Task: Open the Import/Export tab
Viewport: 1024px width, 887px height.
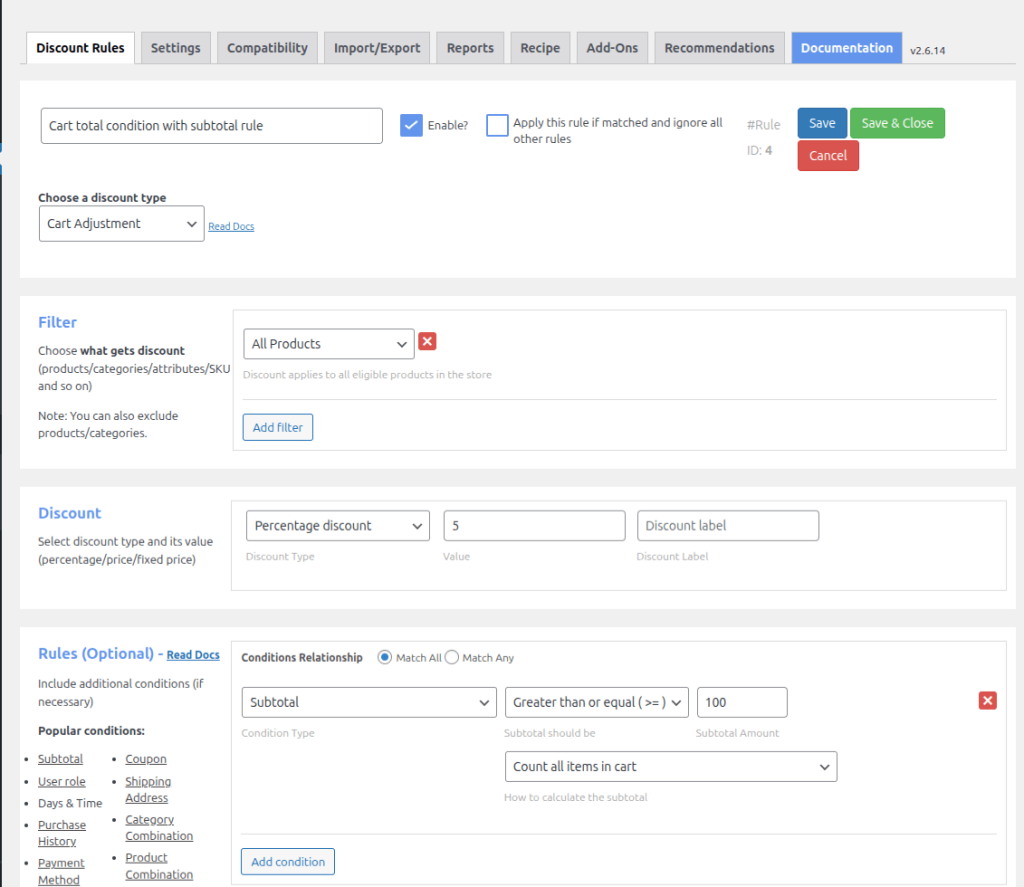Action: click(x=378, y=48)
